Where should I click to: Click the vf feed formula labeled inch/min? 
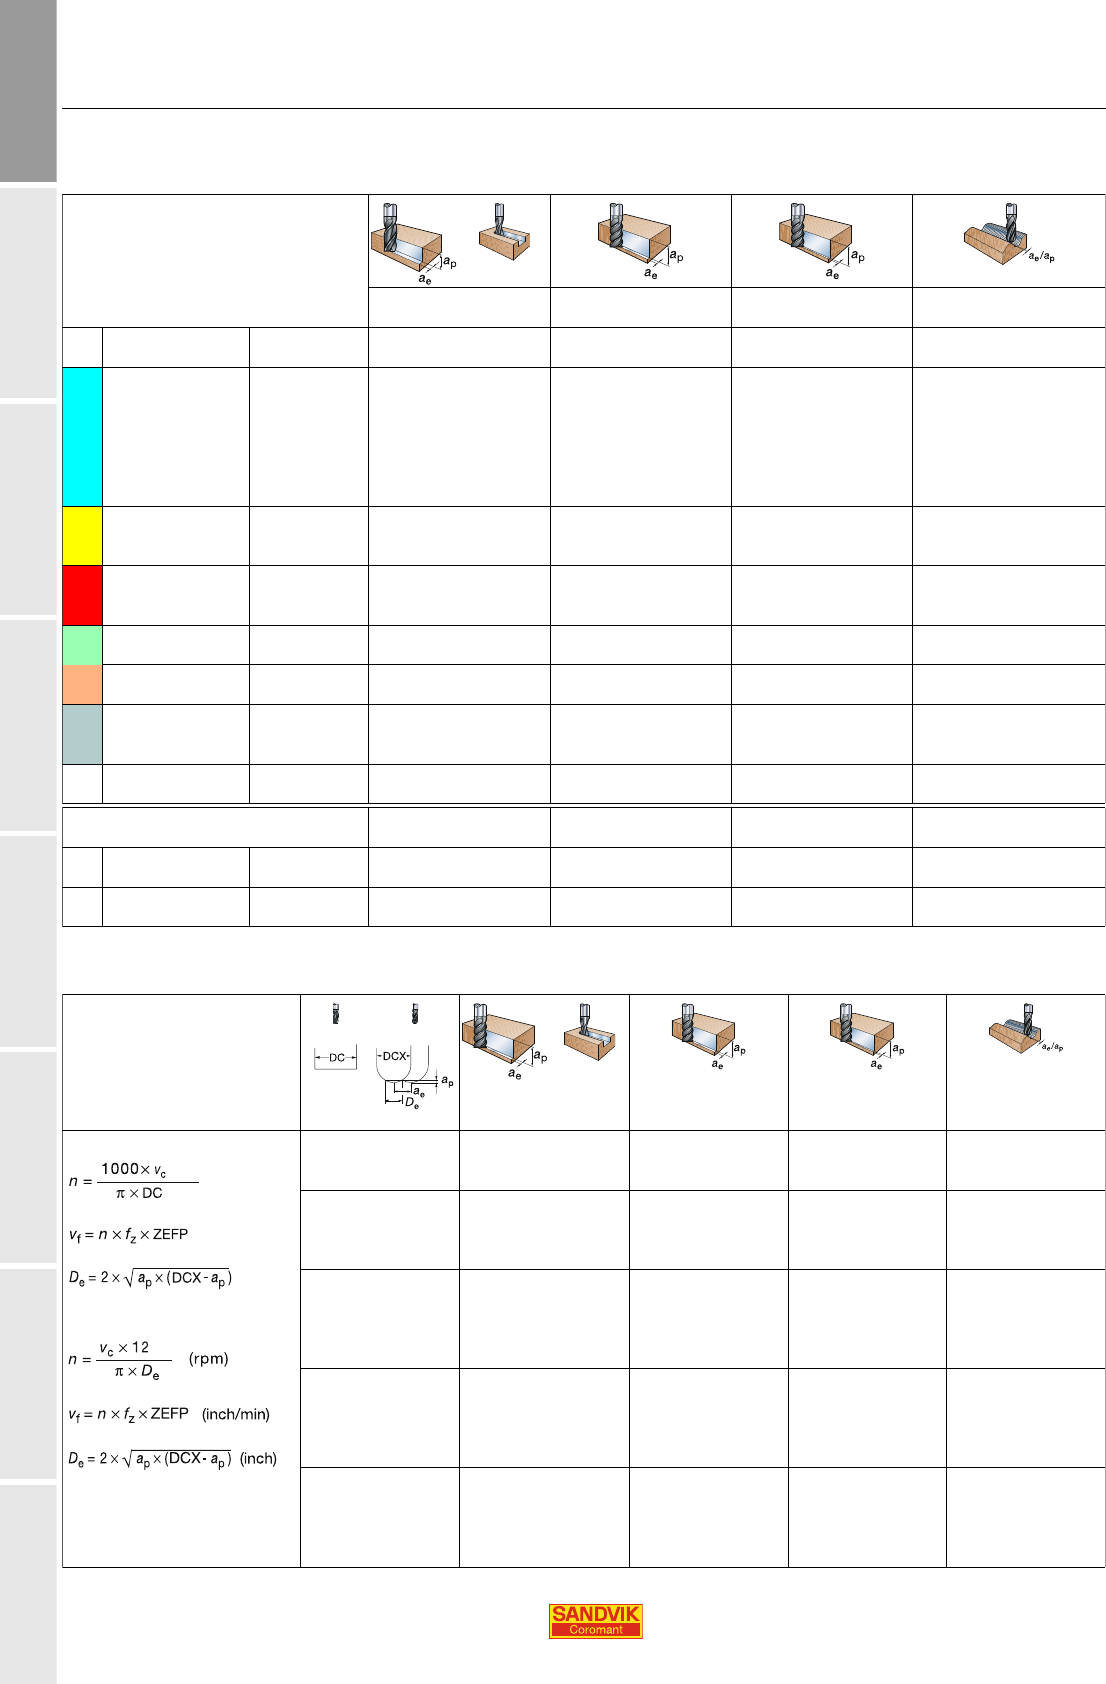[x=168, y=1414]
